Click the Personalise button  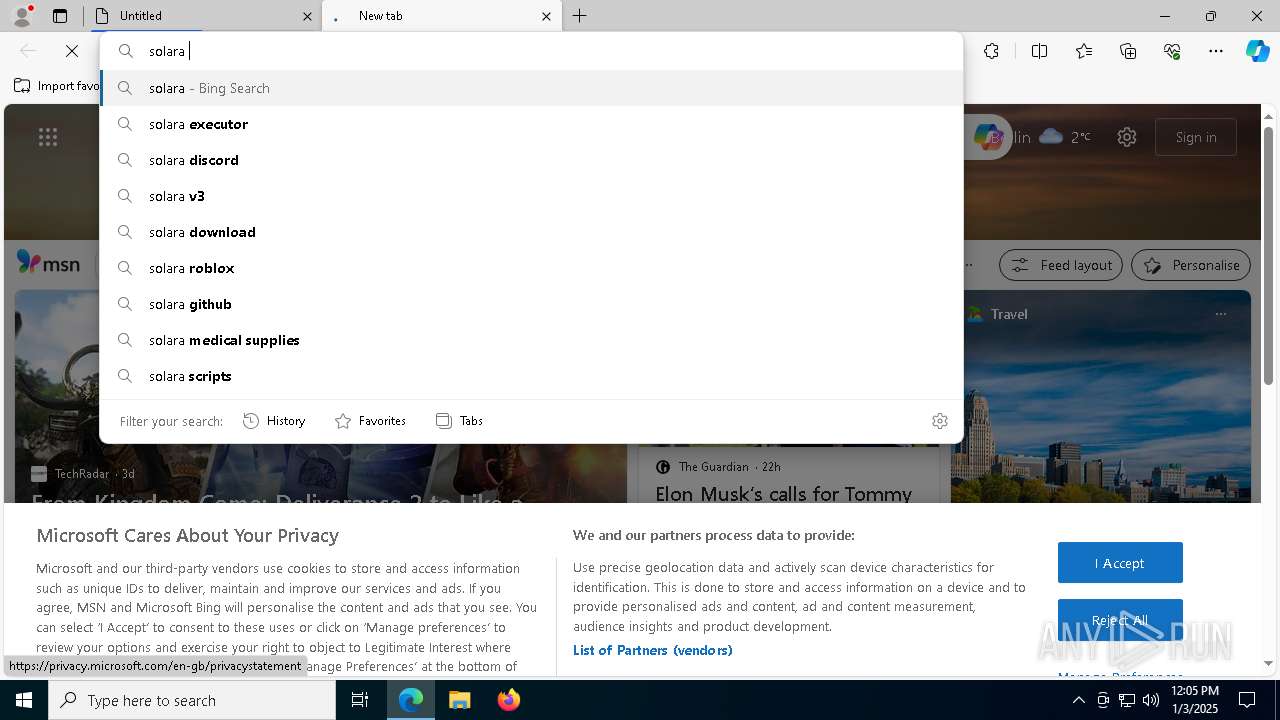pos(1191,265)
